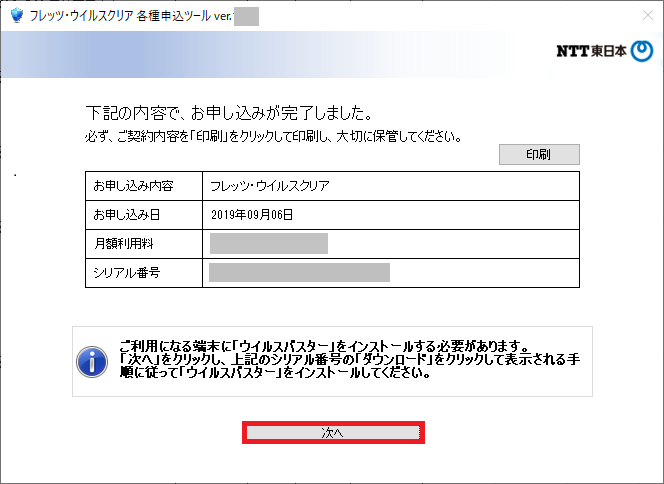The image size is (664, 484).
Task: Click the blue circular NTT emblem
Action: pos(640,53)
